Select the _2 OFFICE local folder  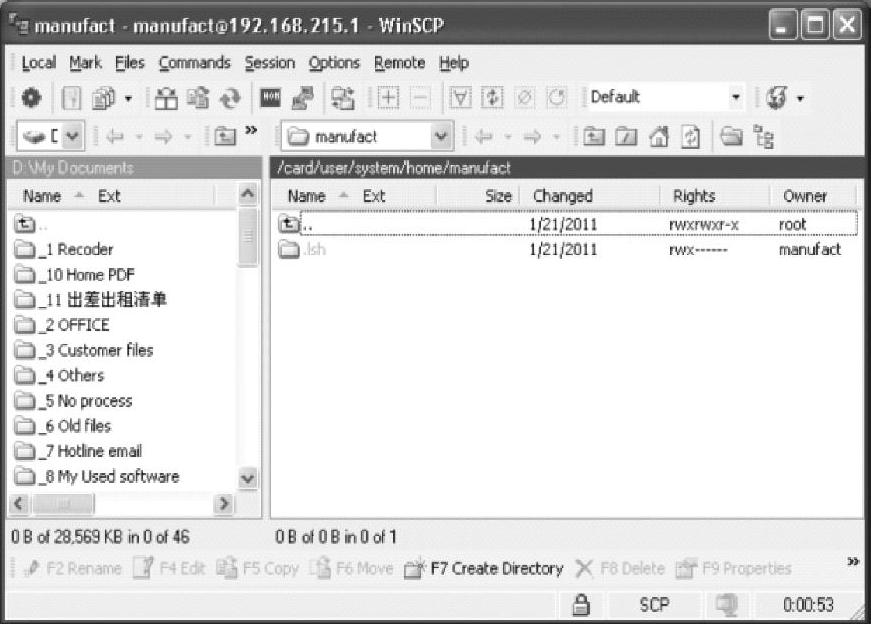point(62,325)
